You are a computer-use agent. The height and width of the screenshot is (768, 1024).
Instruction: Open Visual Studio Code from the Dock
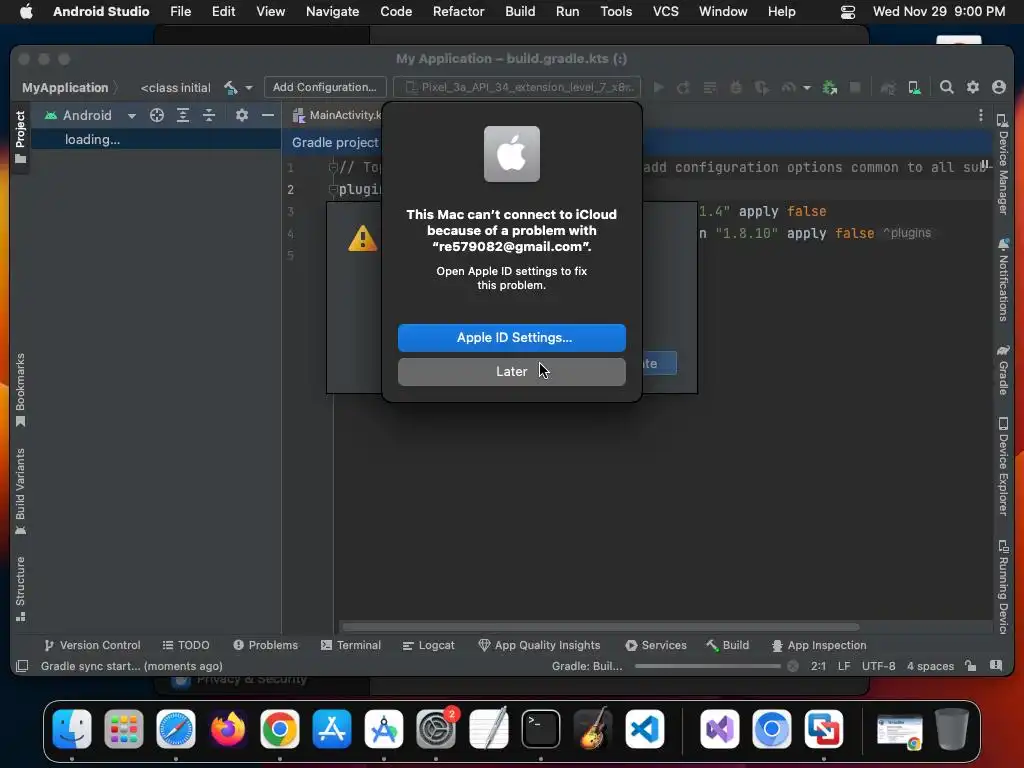click(x=645, y=729)
